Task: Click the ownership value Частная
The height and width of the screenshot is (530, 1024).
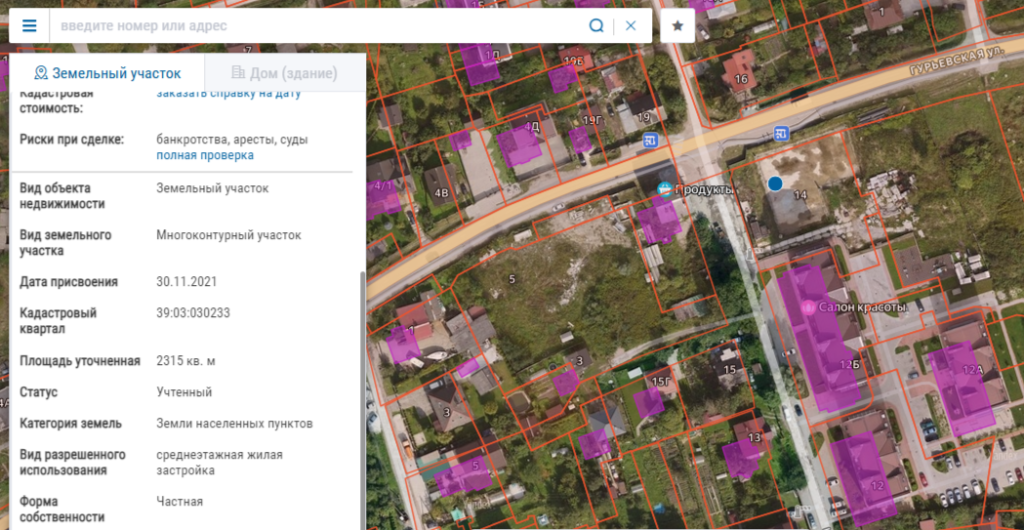Action: click(180, 501)
